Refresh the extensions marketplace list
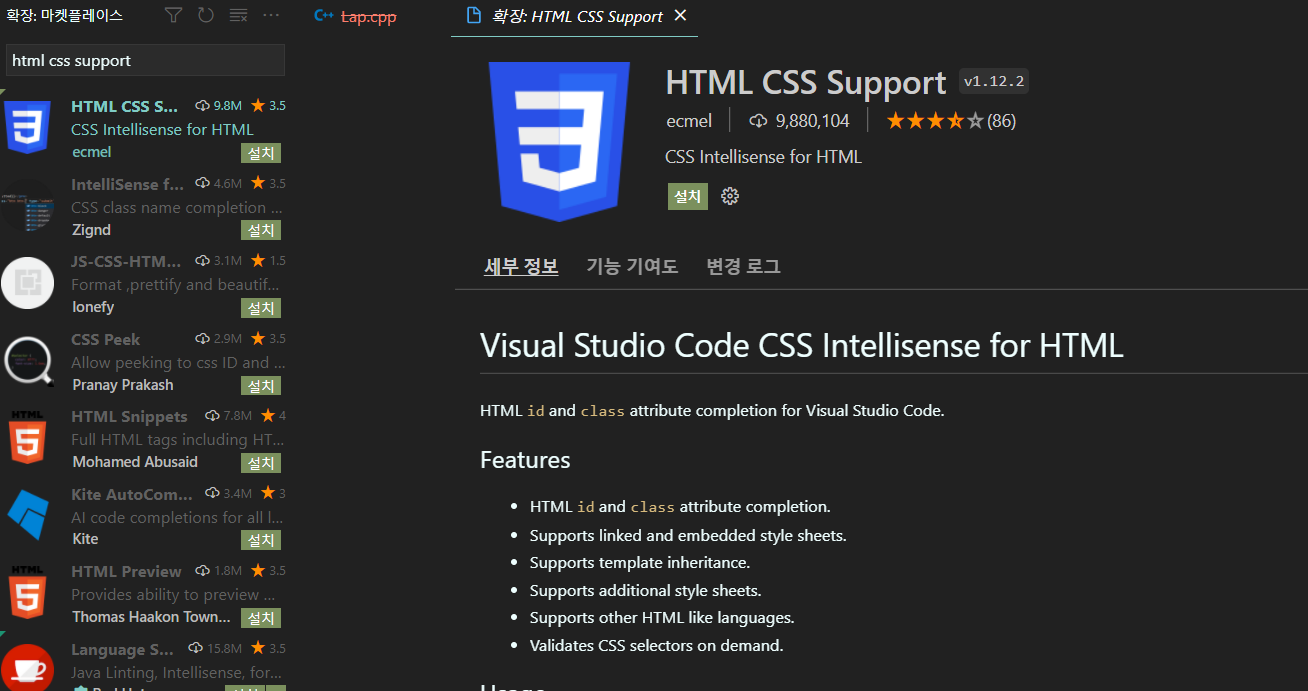1308x691 pixels. [x=205, y=15]
